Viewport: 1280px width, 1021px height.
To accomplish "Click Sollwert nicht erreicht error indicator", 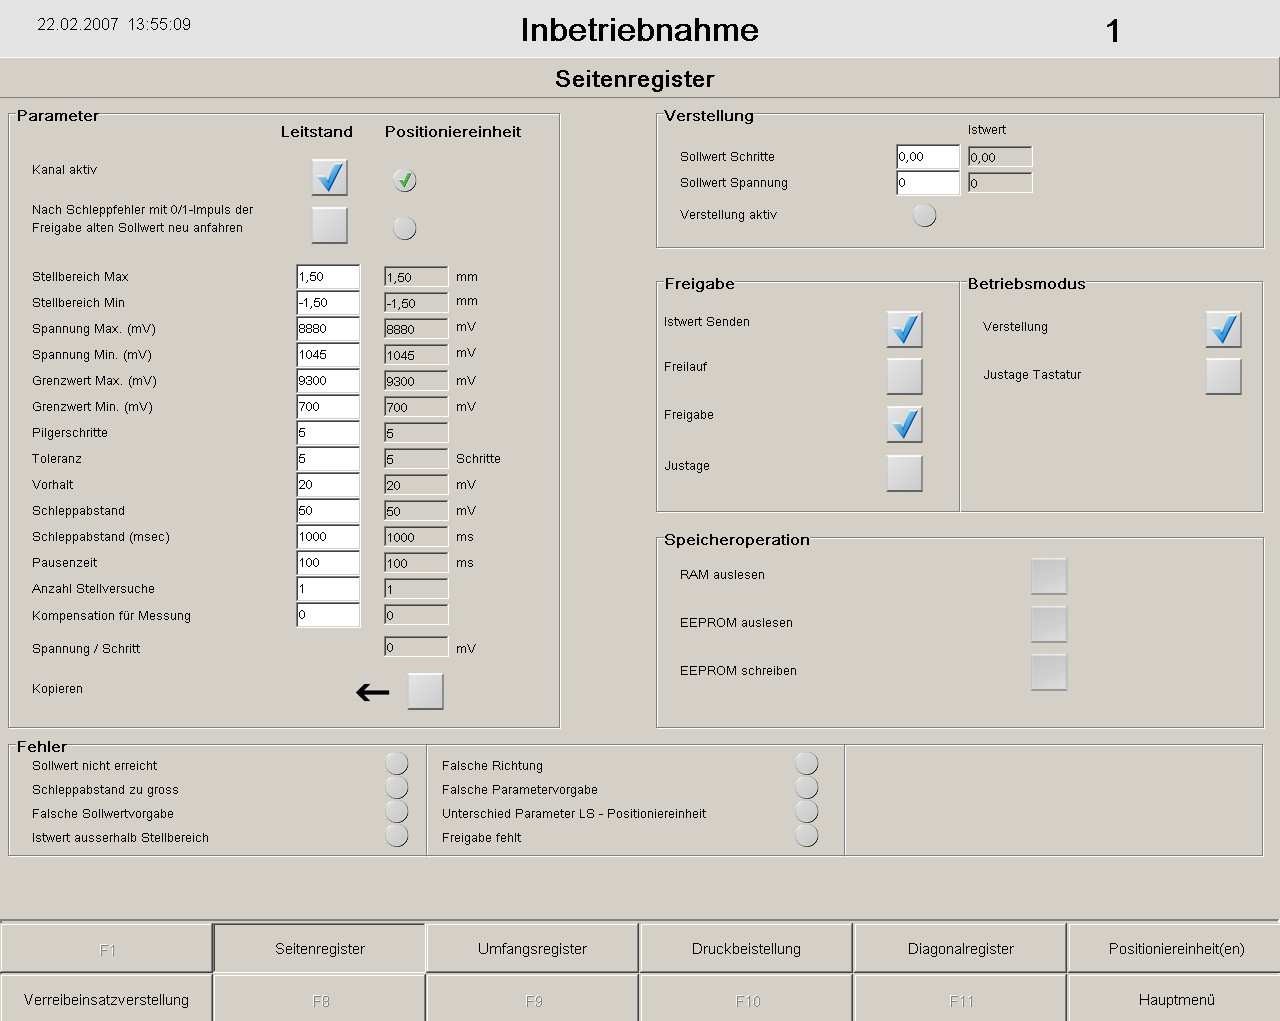I will point(396,764).
